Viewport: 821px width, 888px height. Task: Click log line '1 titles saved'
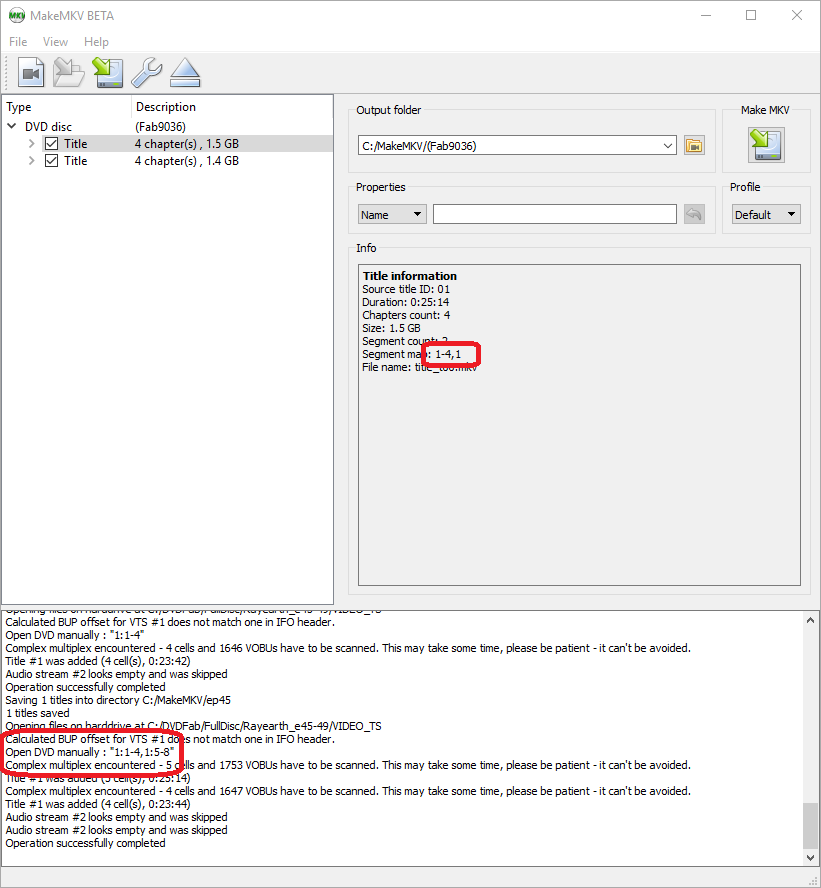coord(37,713)
